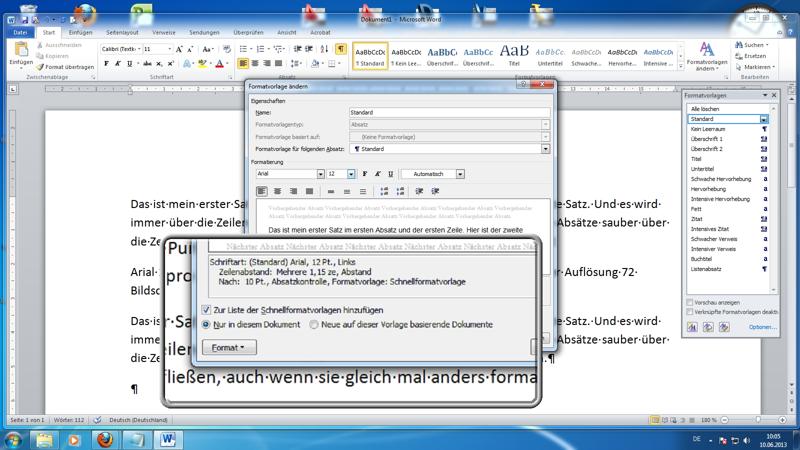Open text highlight color yellow swatch in ribbon

(202, 64)
